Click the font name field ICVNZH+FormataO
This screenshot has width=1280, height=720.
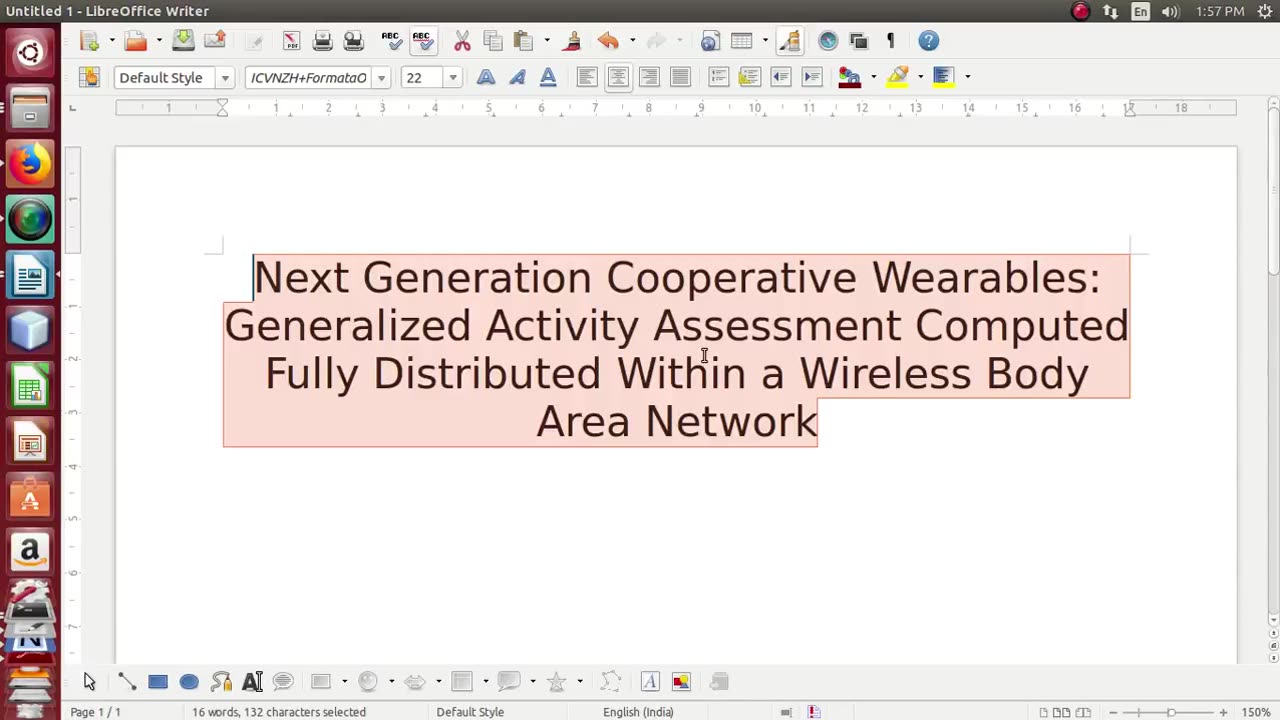pyautogui.click(x=308, y=78)
